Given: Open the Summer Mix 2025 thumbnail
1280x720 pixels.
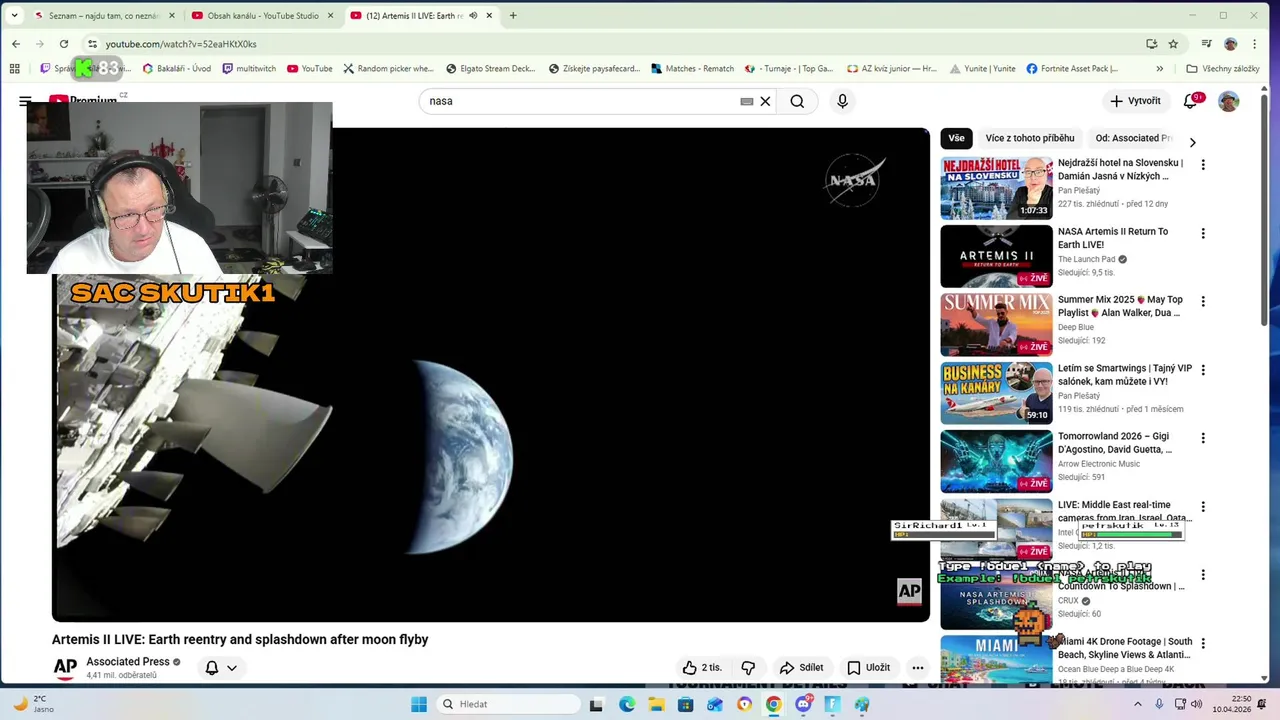Looking at the screenshot, I should (x=996, y=325).
